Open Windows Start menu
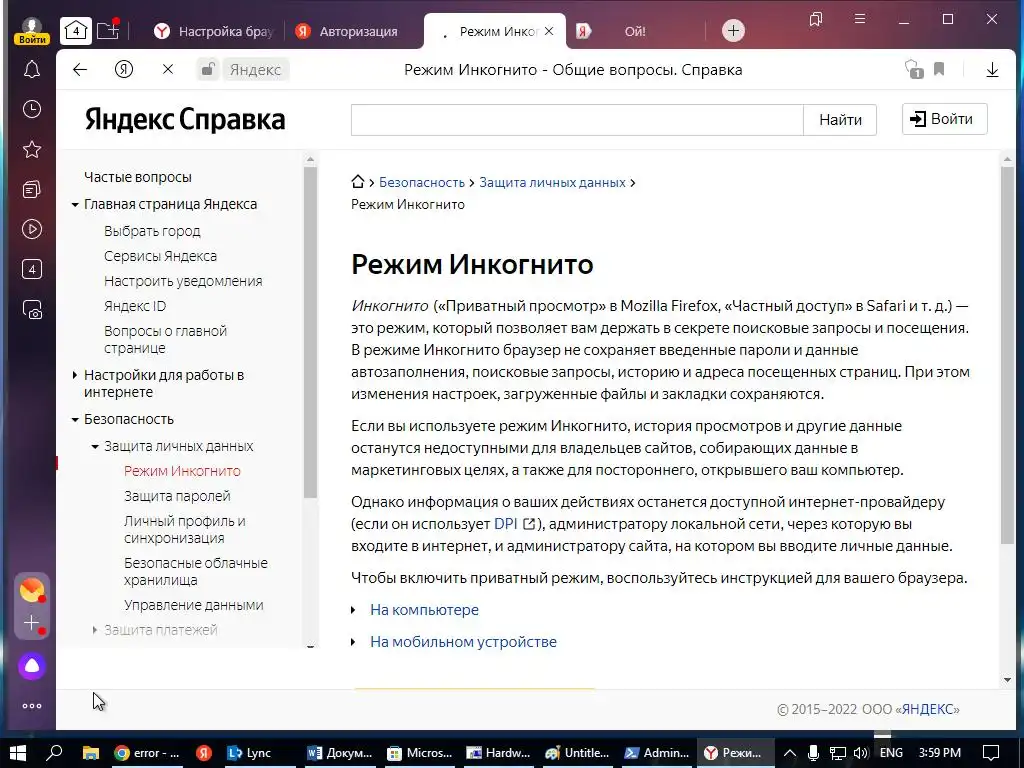 (x=18, y=752)
